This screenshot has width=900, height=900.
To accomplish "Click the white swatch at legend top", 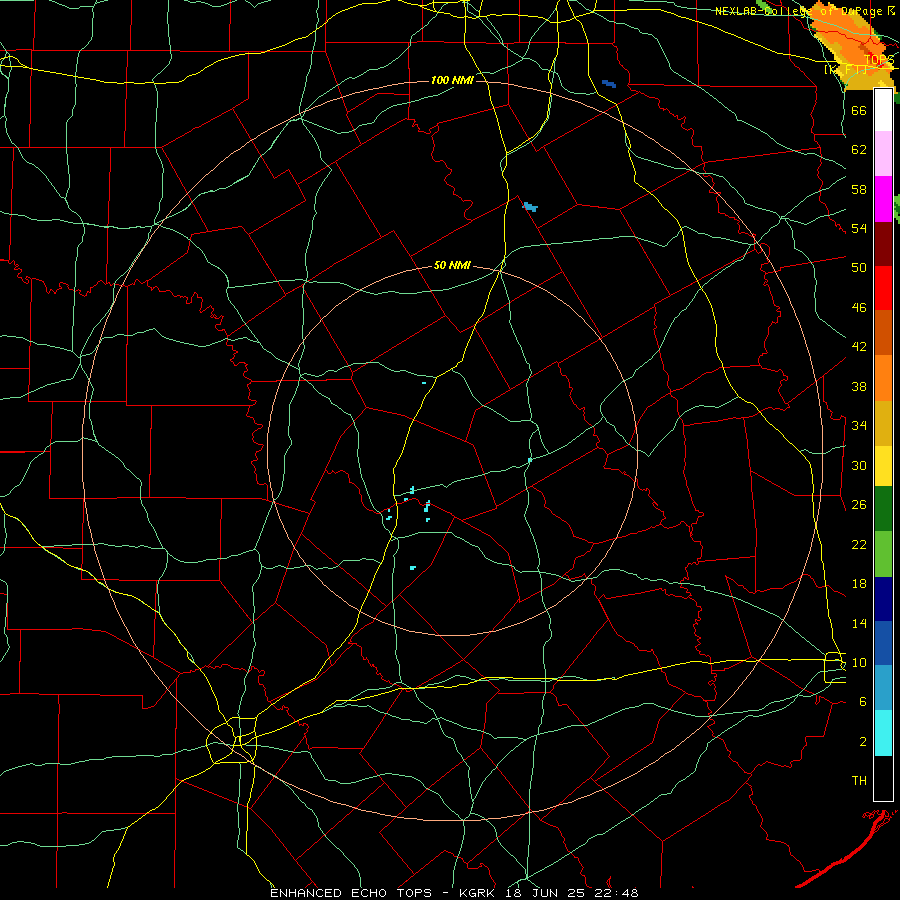I will 883,110.
